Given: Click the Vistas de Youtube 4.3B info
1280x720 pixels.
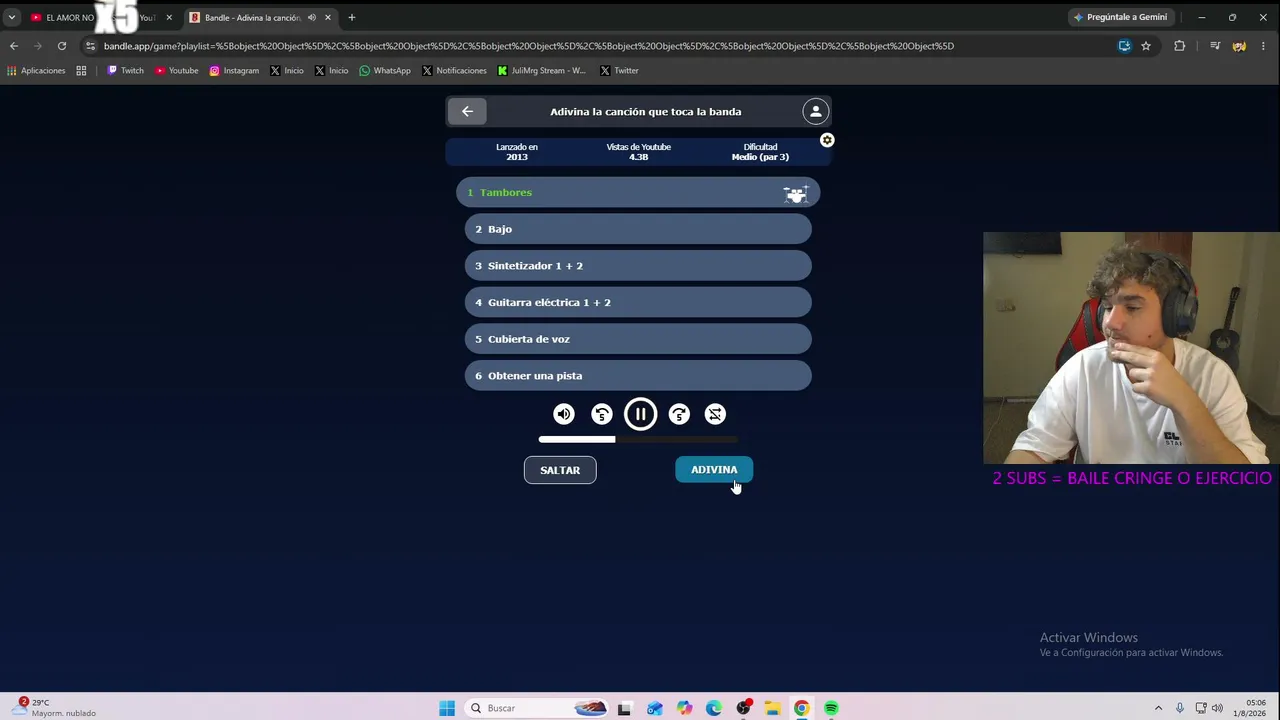Looking at the screenshot, I should point(638,152).
